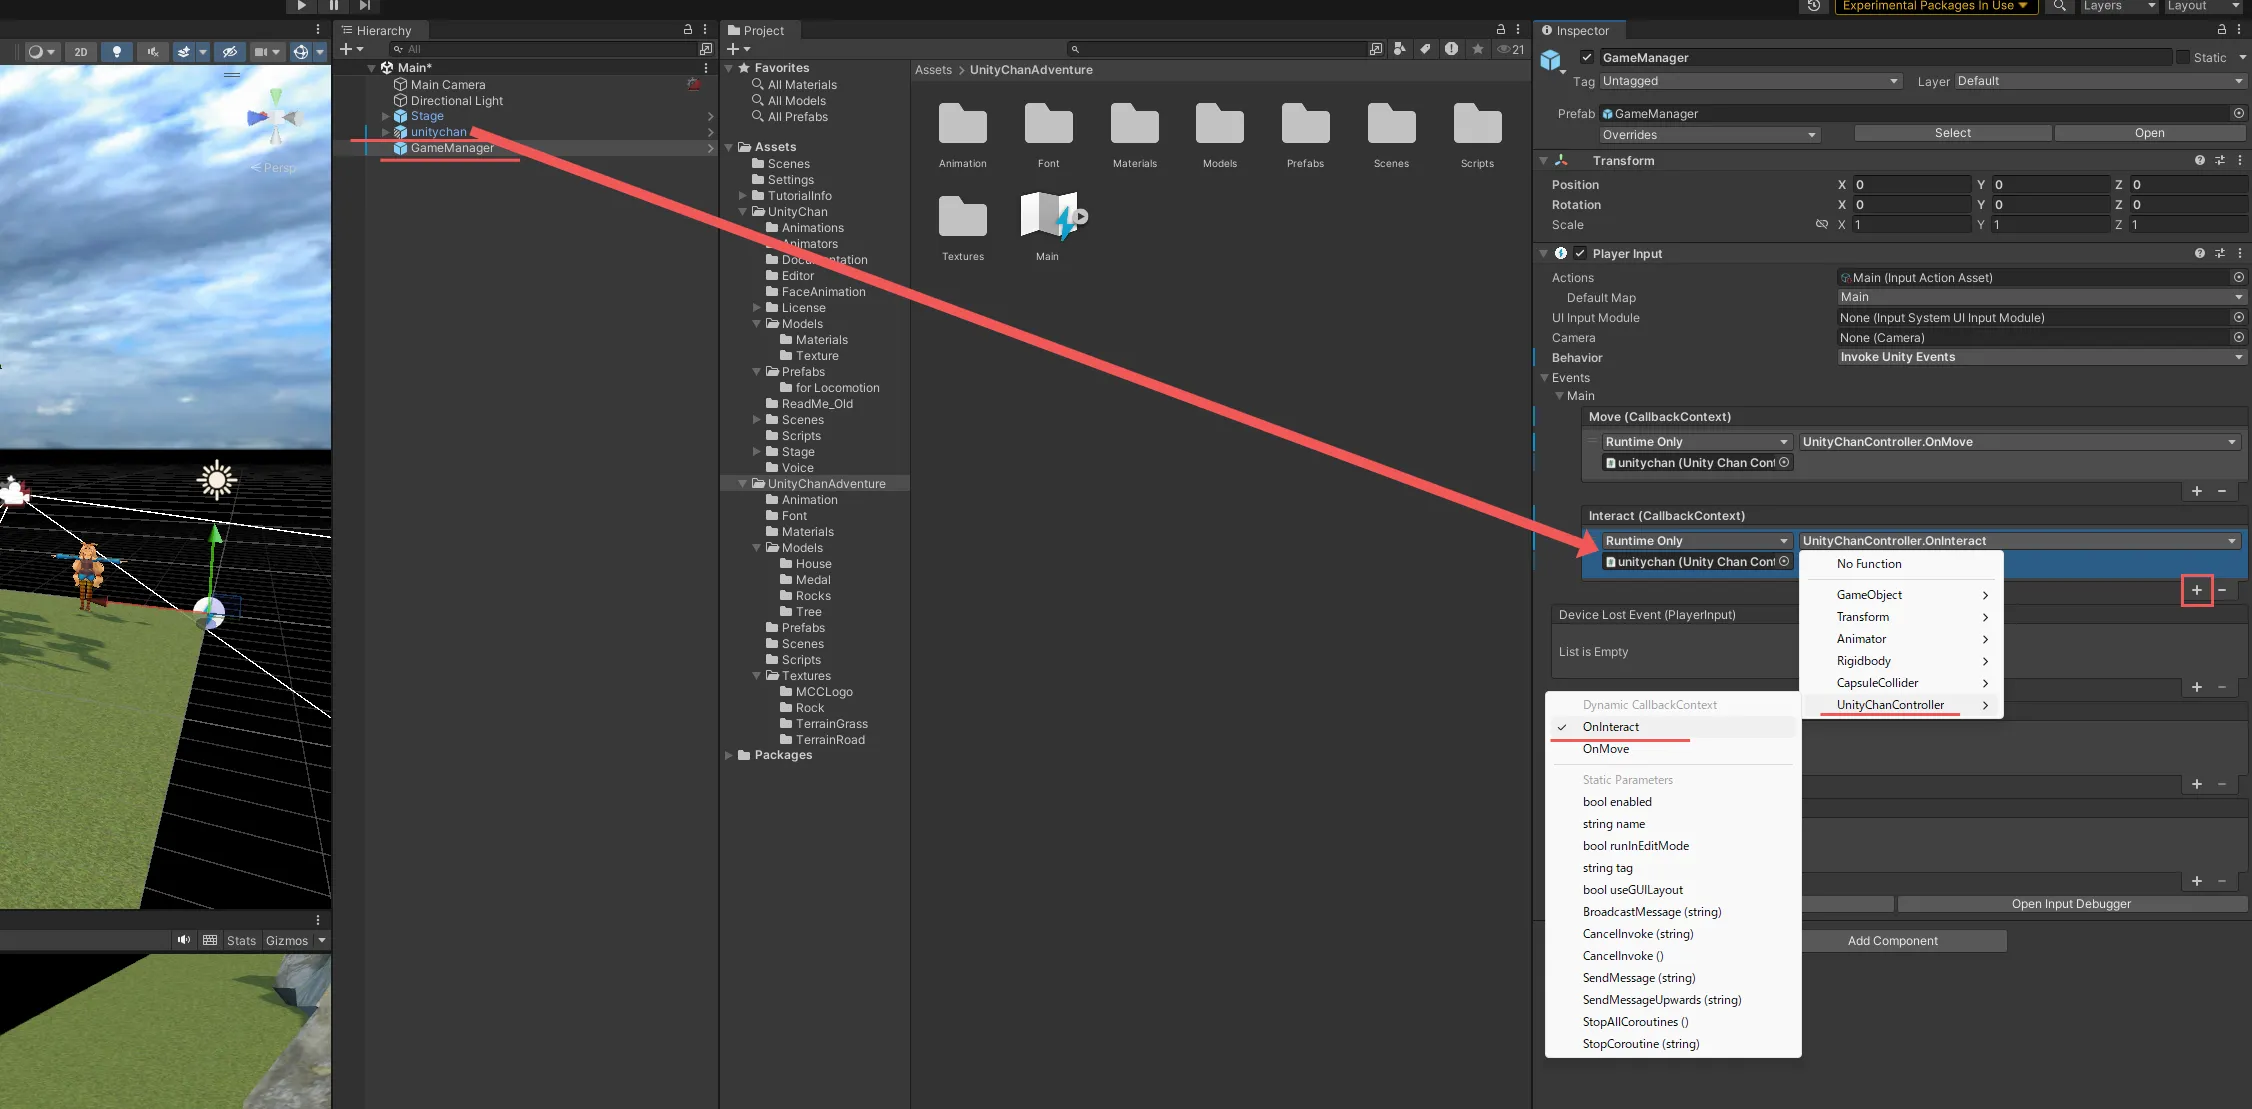Select UnityChanController submenu entry
The width and height of the screenshot is (2252, 1109).
1890,705
